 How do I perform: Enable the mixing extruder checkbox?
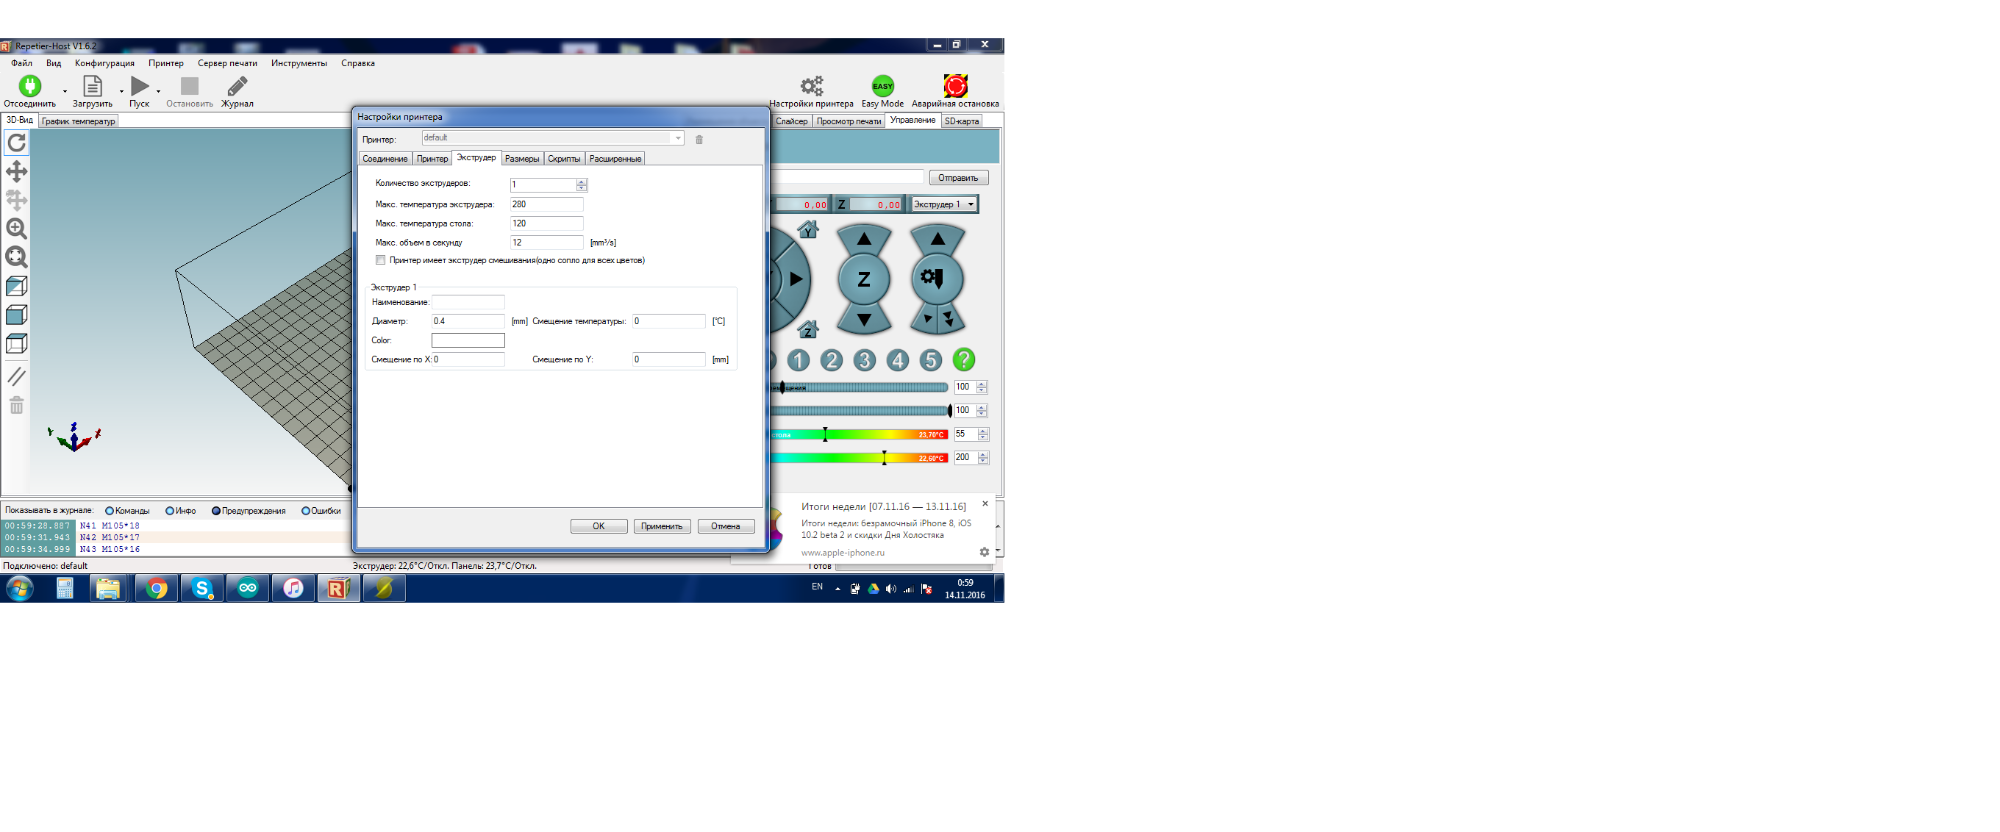click(x=381, y=260)
